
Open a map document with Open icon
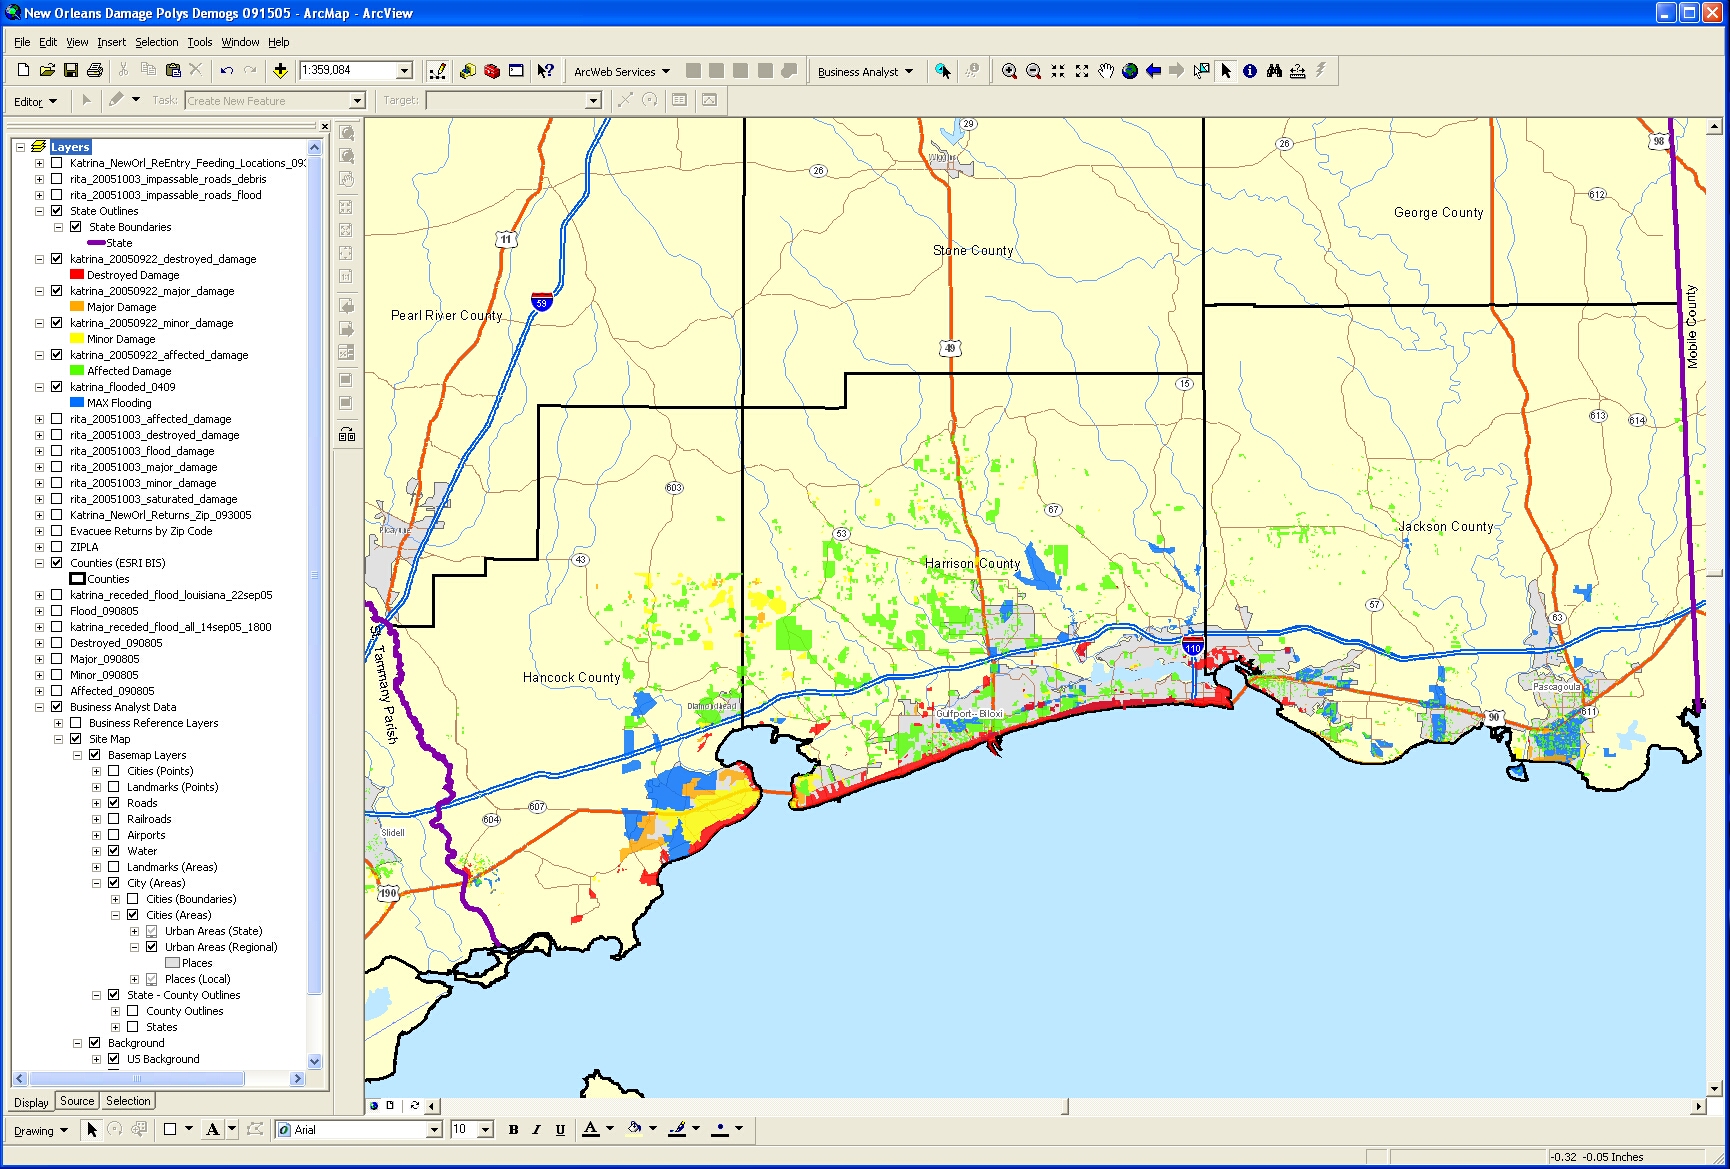(x=47, y=70)
